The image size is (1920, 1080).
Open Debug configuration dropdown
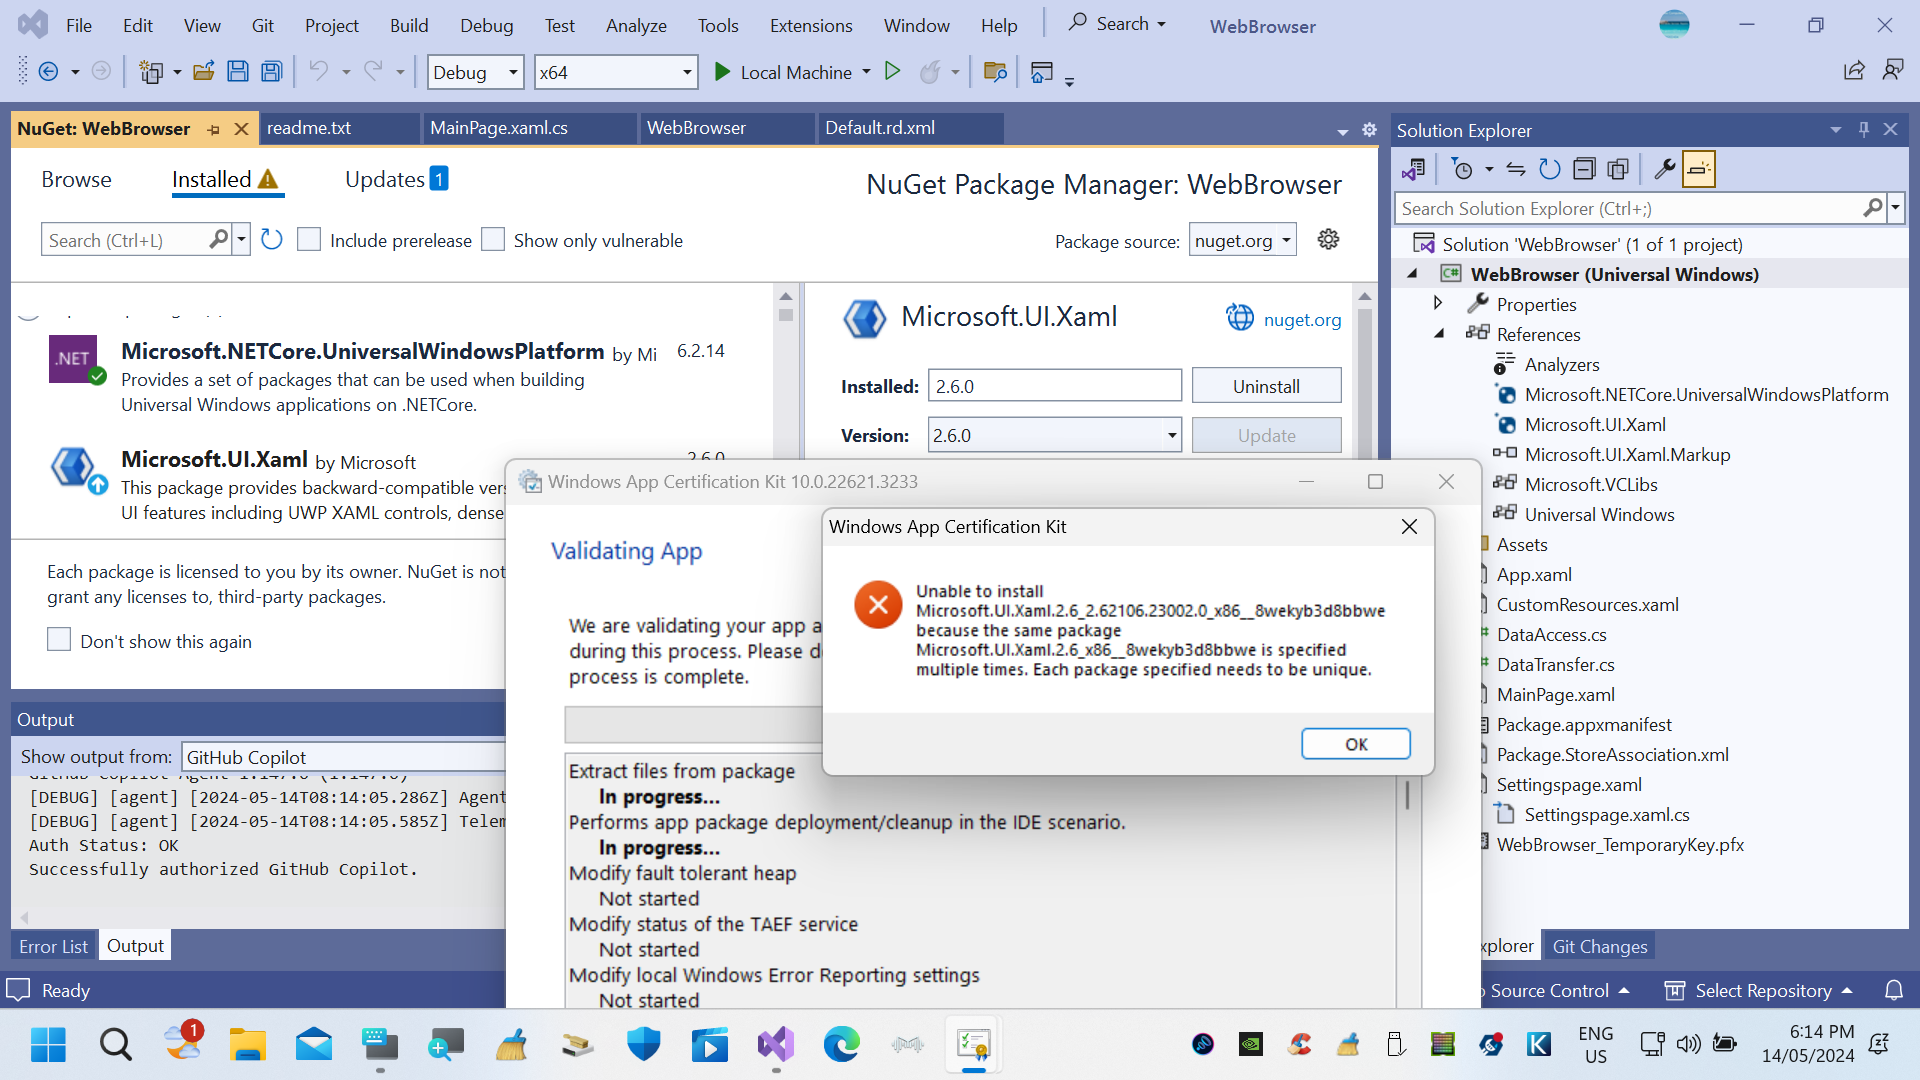[x=475, y=72]
